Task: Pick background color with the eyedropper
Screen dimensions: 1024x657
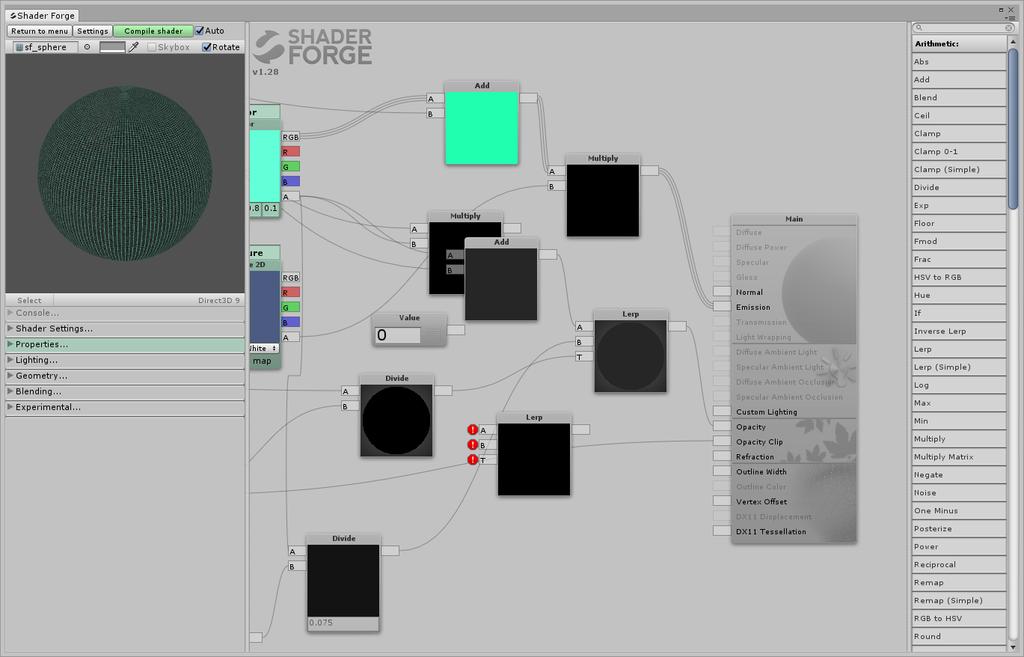Action: point(133,47)
